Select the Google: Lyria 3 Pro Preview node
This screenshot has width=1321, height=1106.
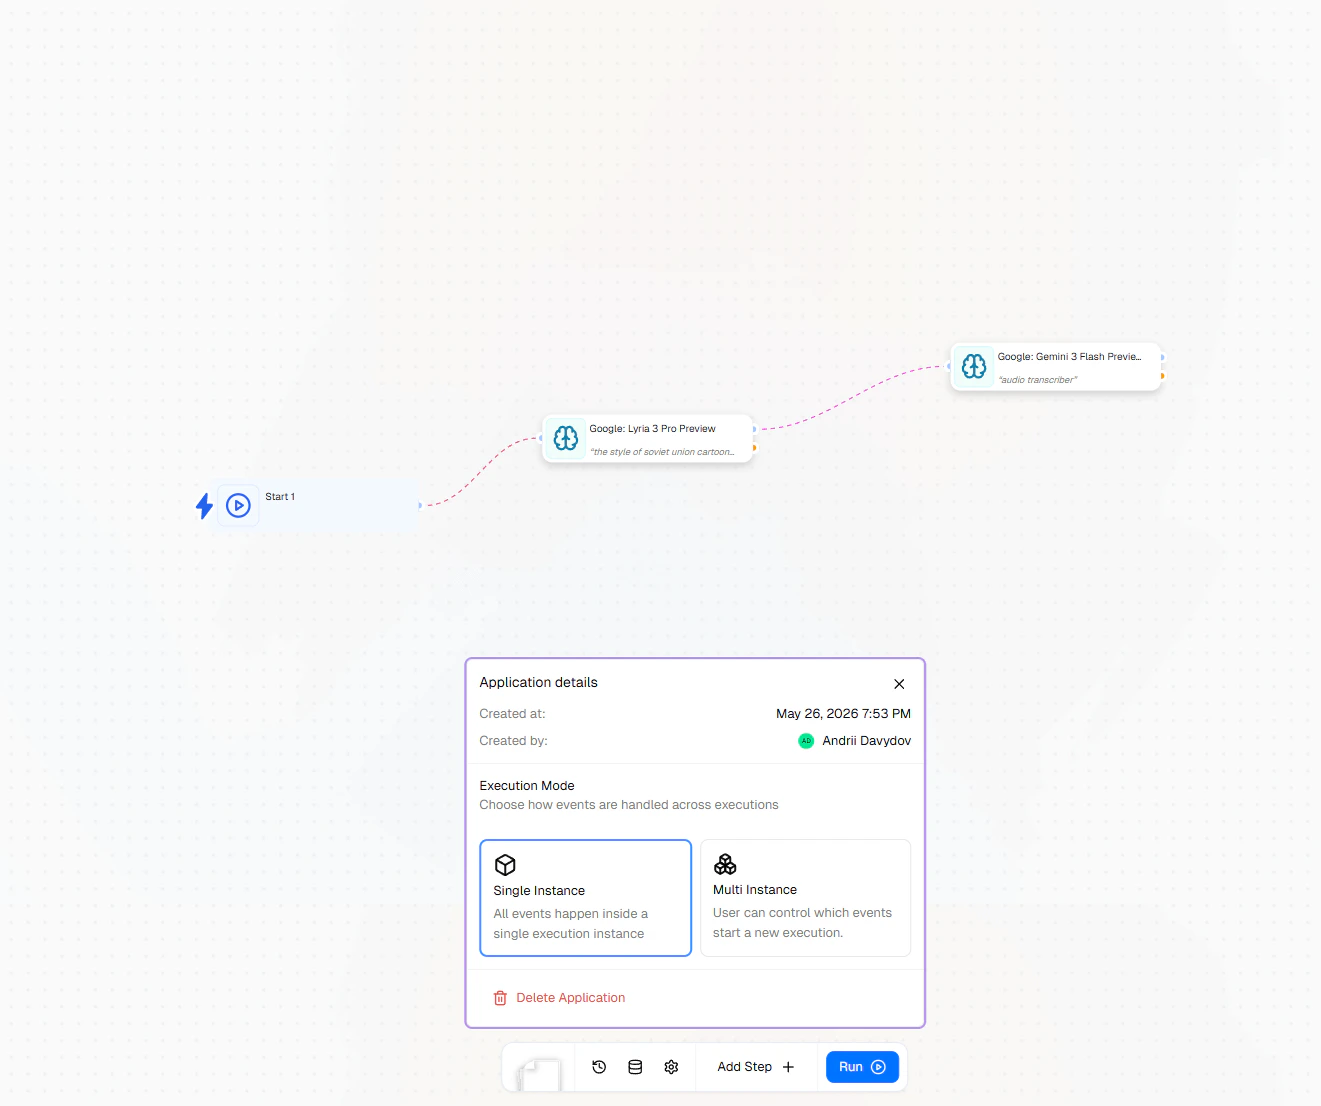(648, 439)
